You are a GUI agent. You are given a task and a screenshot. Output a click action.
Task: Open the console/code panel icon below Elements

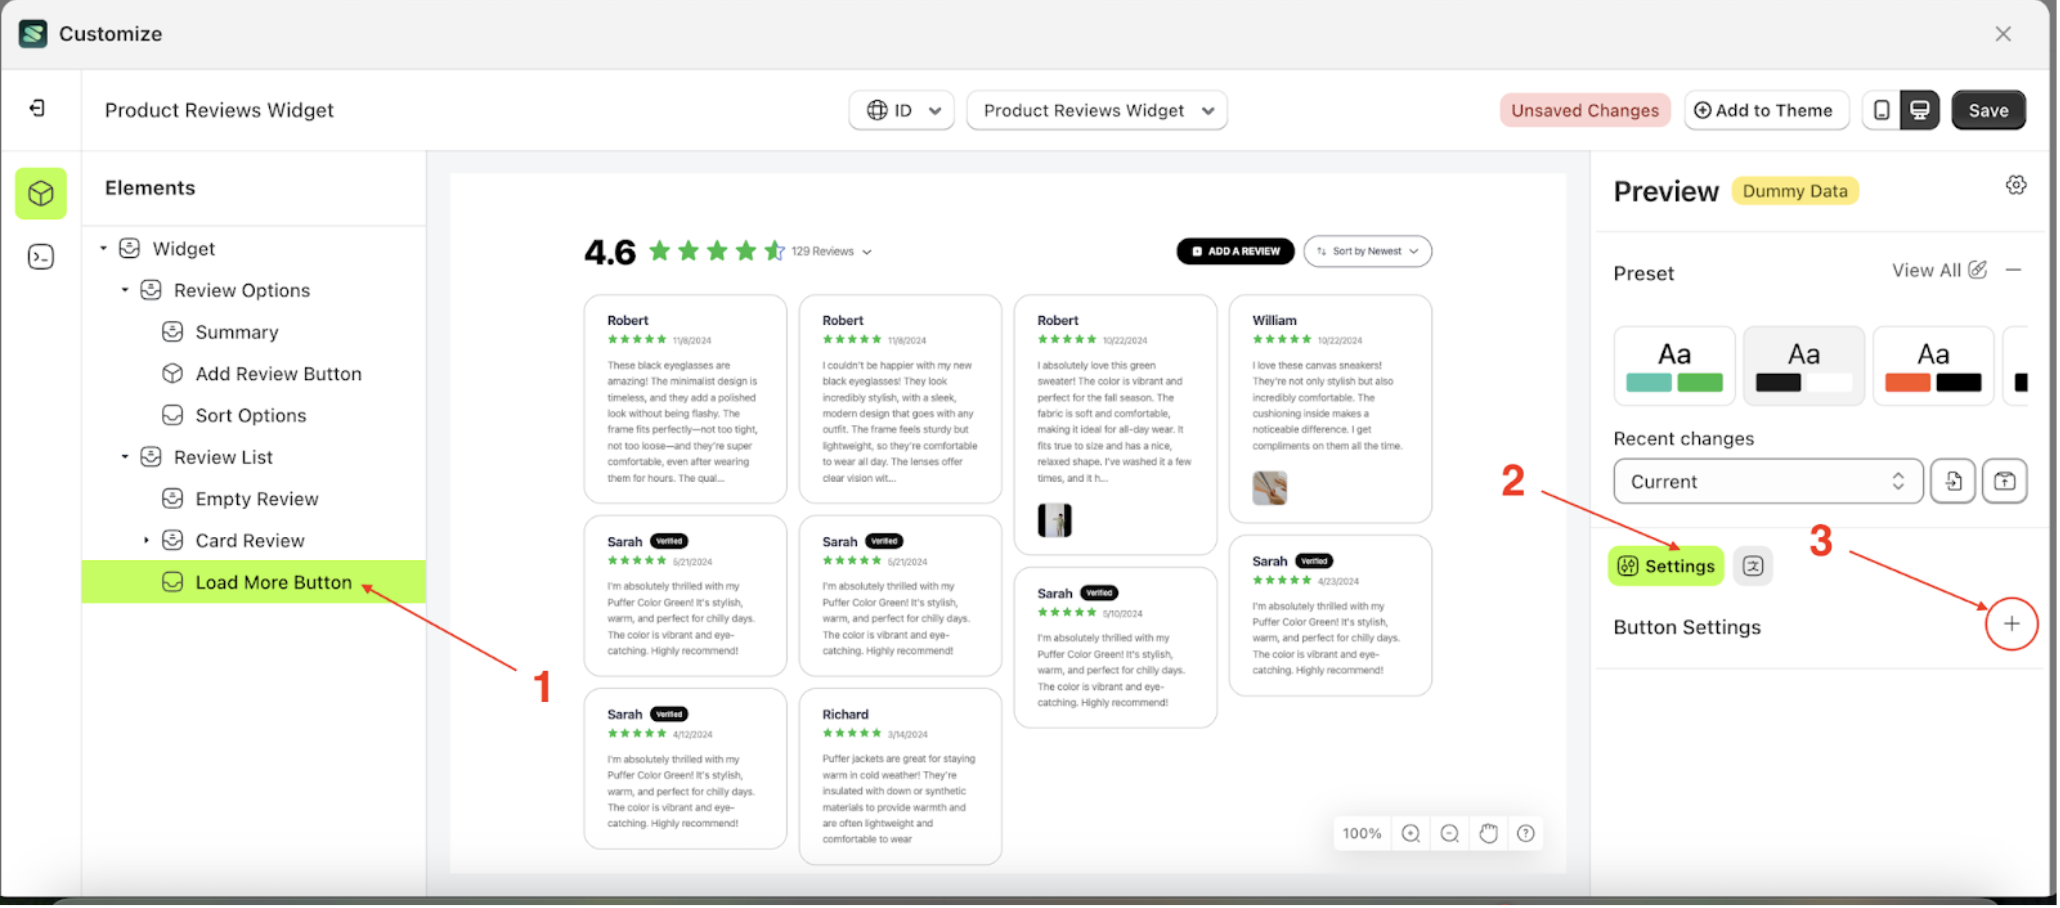(40, 257)
